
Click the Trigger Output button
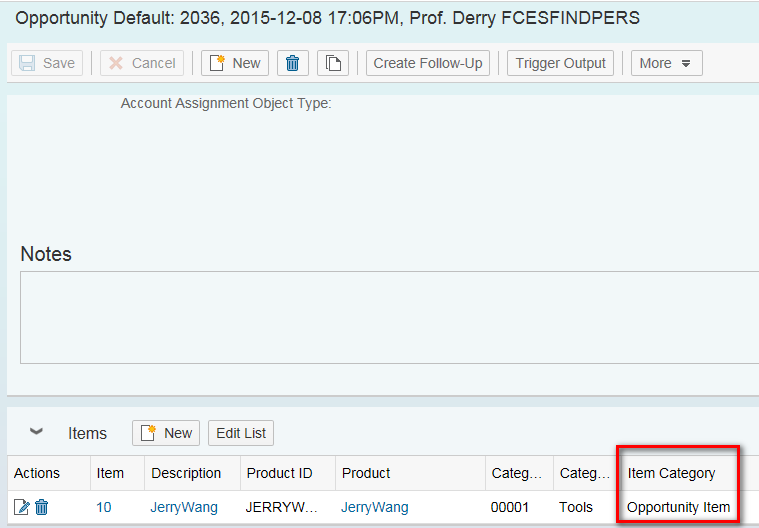click(561, 63)
